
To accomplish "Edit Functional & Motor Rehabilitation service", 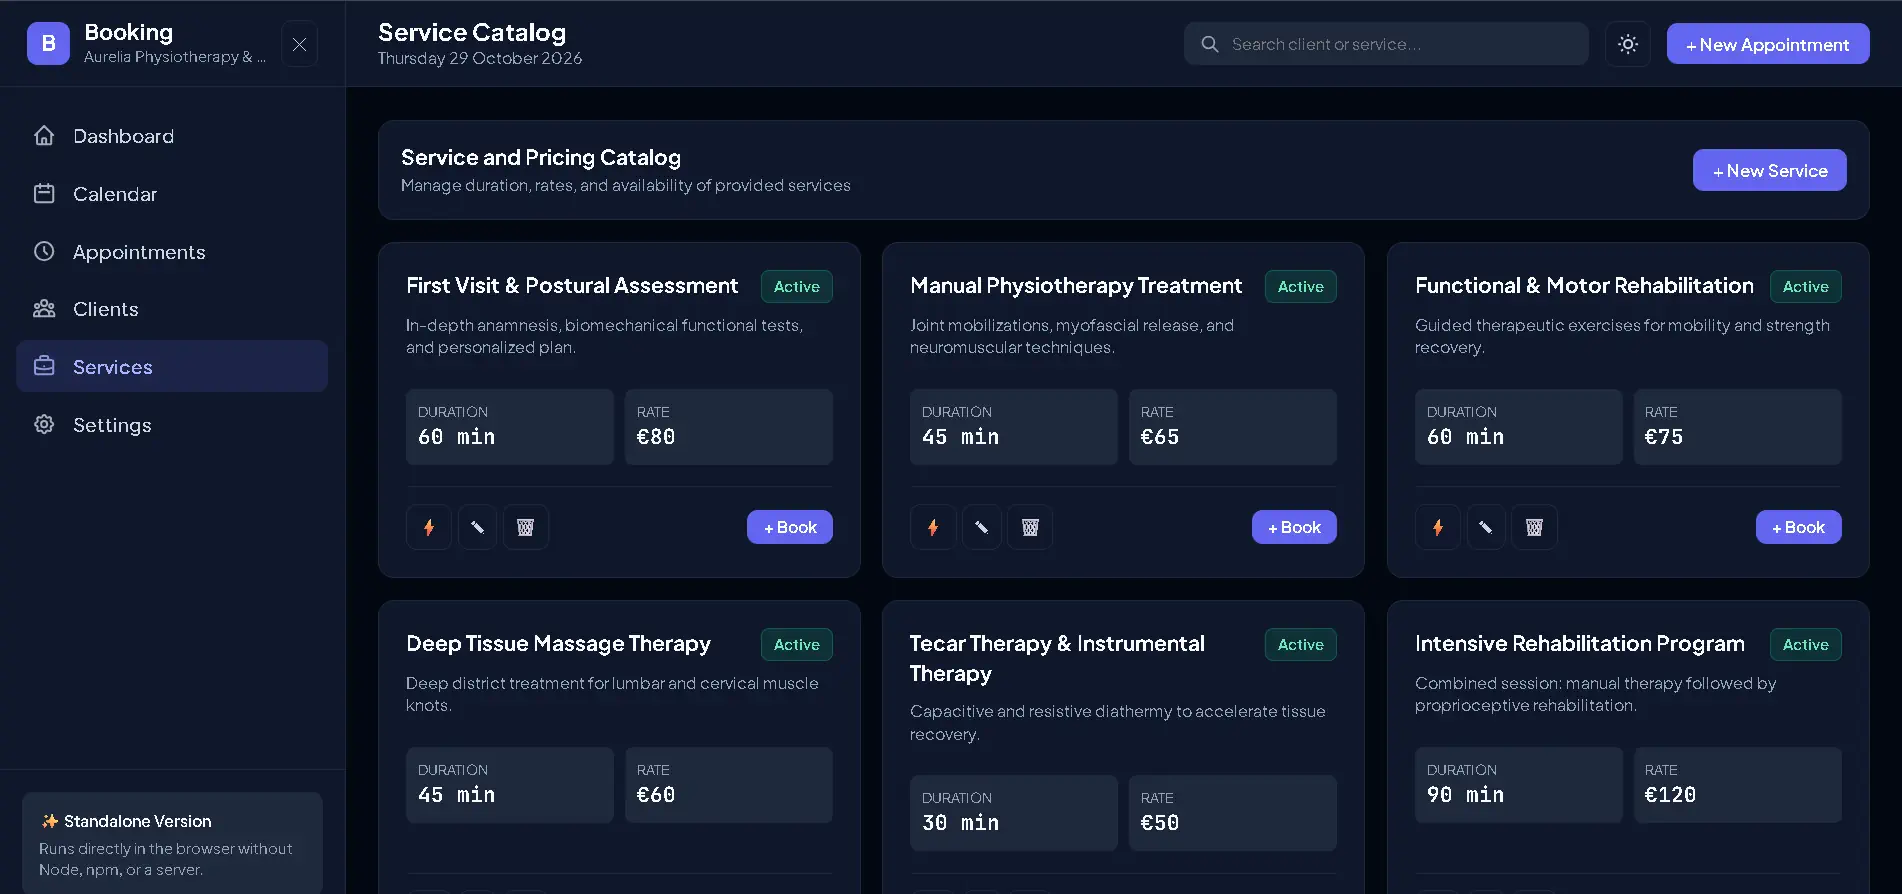I will pos(1486,527).
